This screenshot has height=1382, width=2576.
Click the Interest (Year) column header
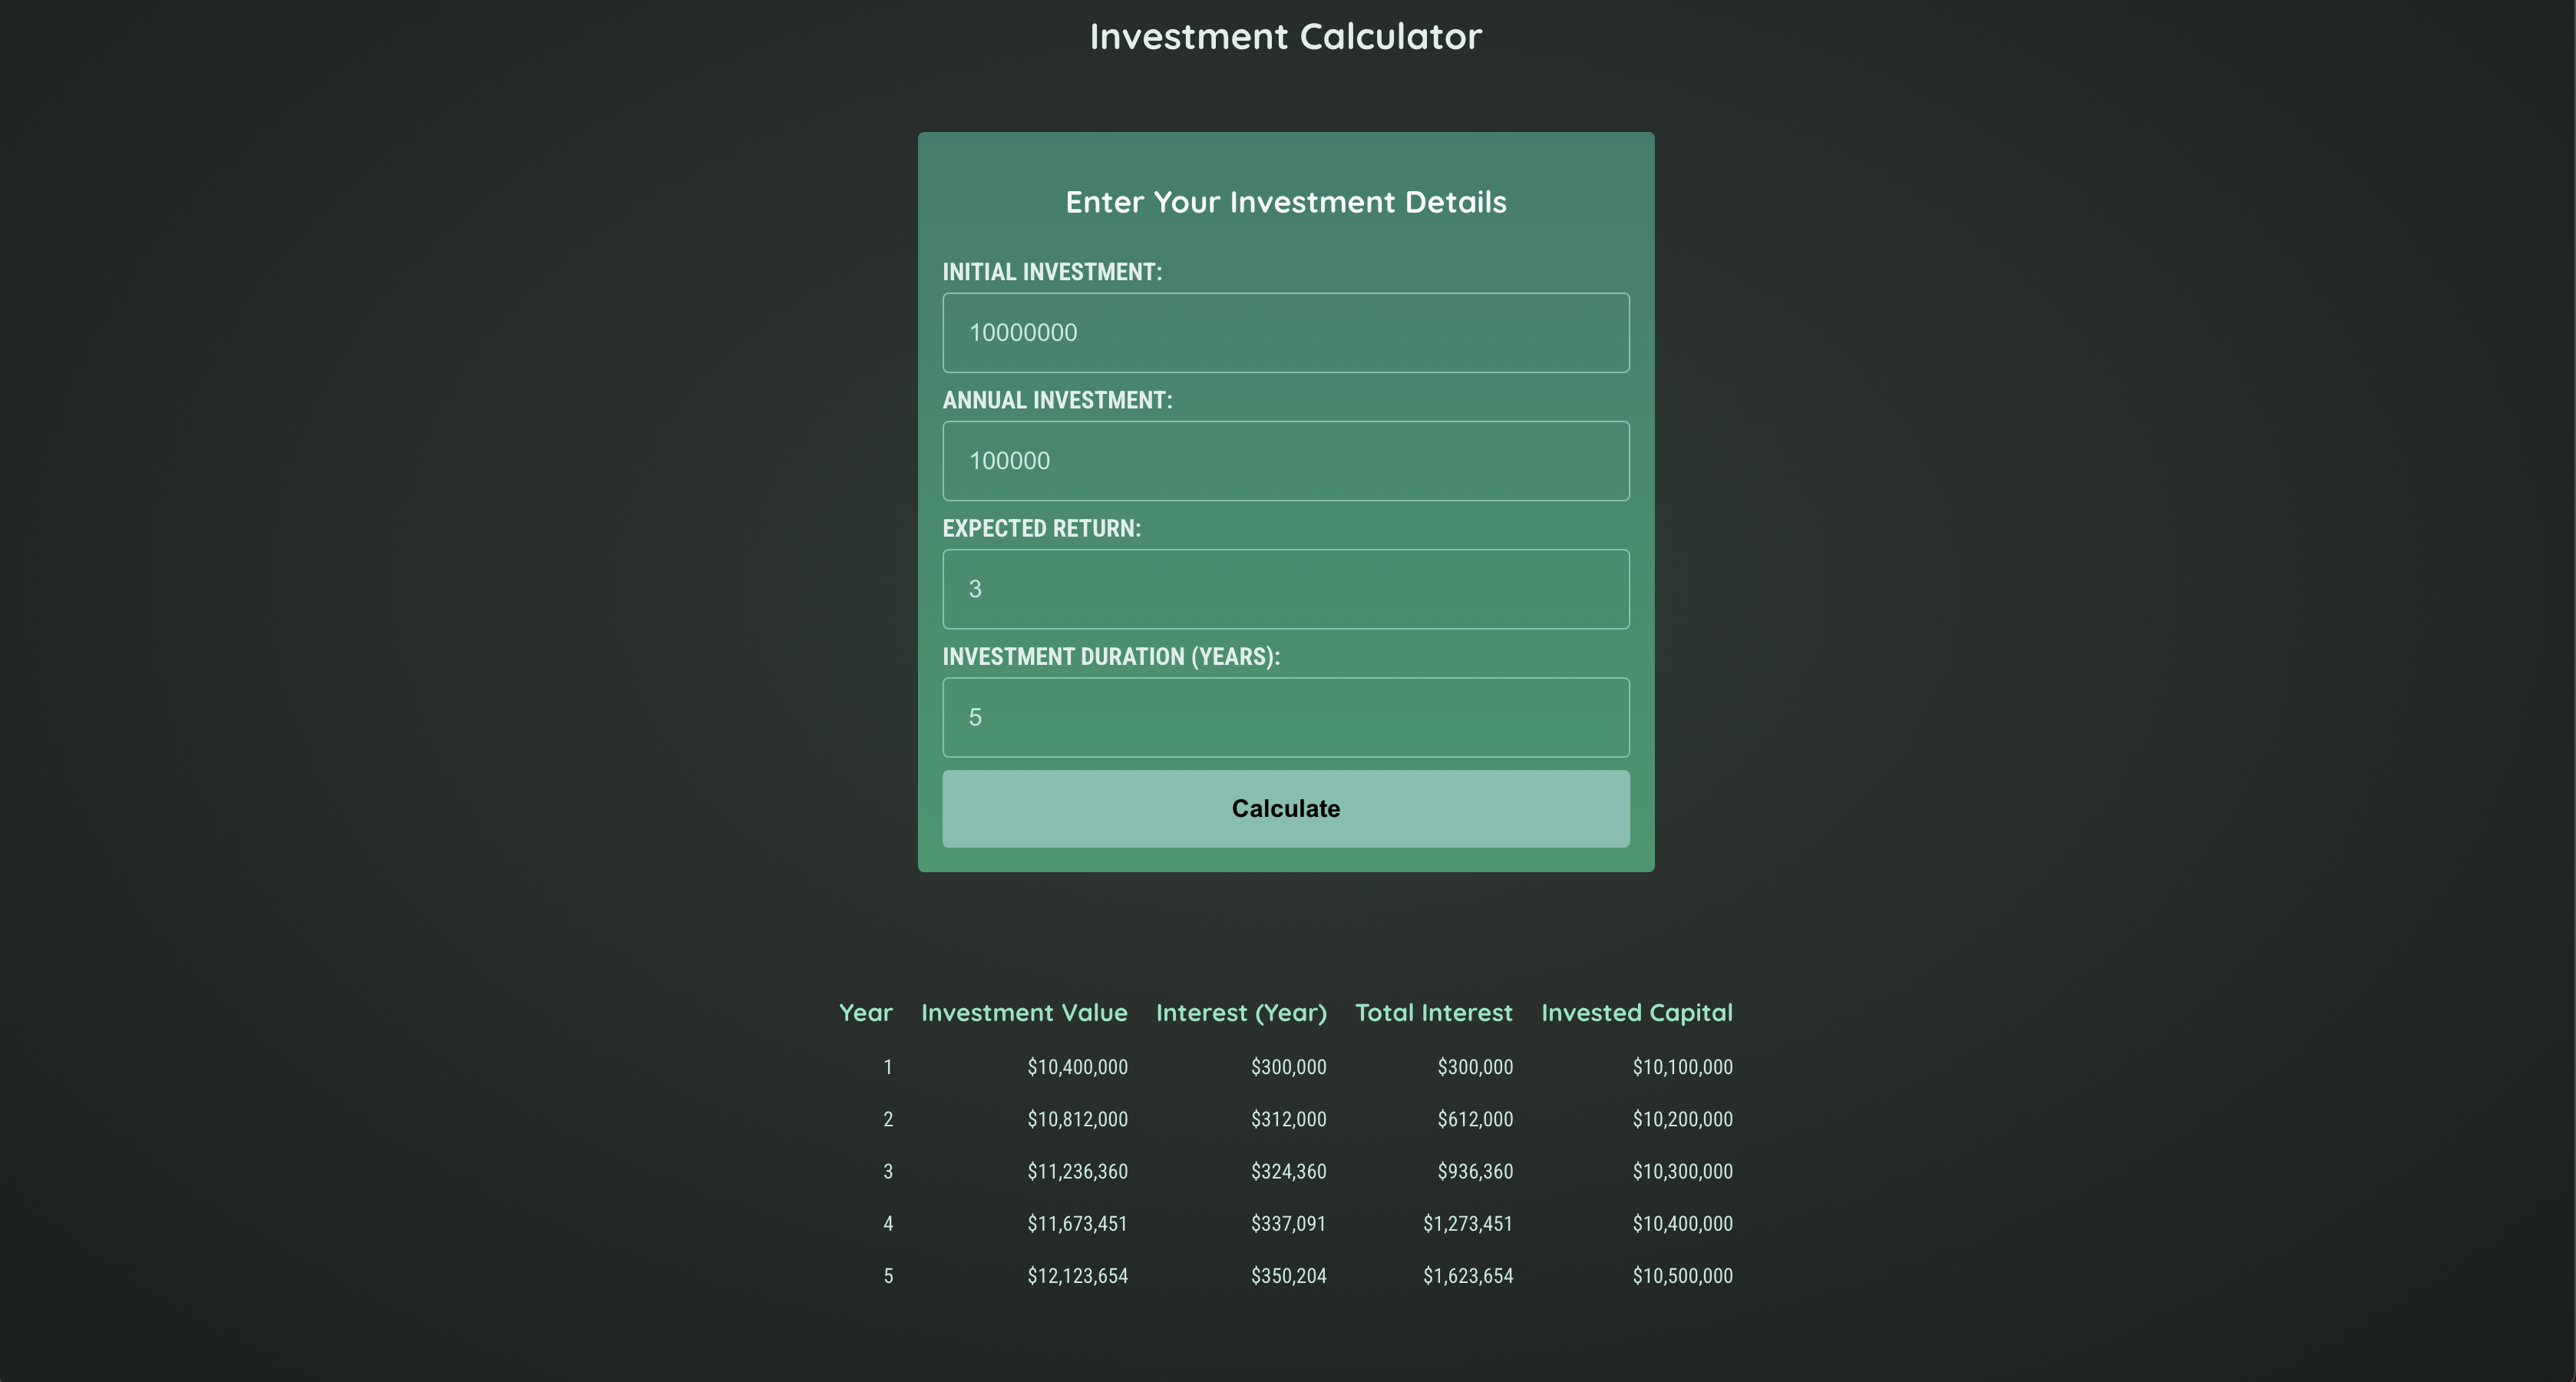point(1240,1013)
